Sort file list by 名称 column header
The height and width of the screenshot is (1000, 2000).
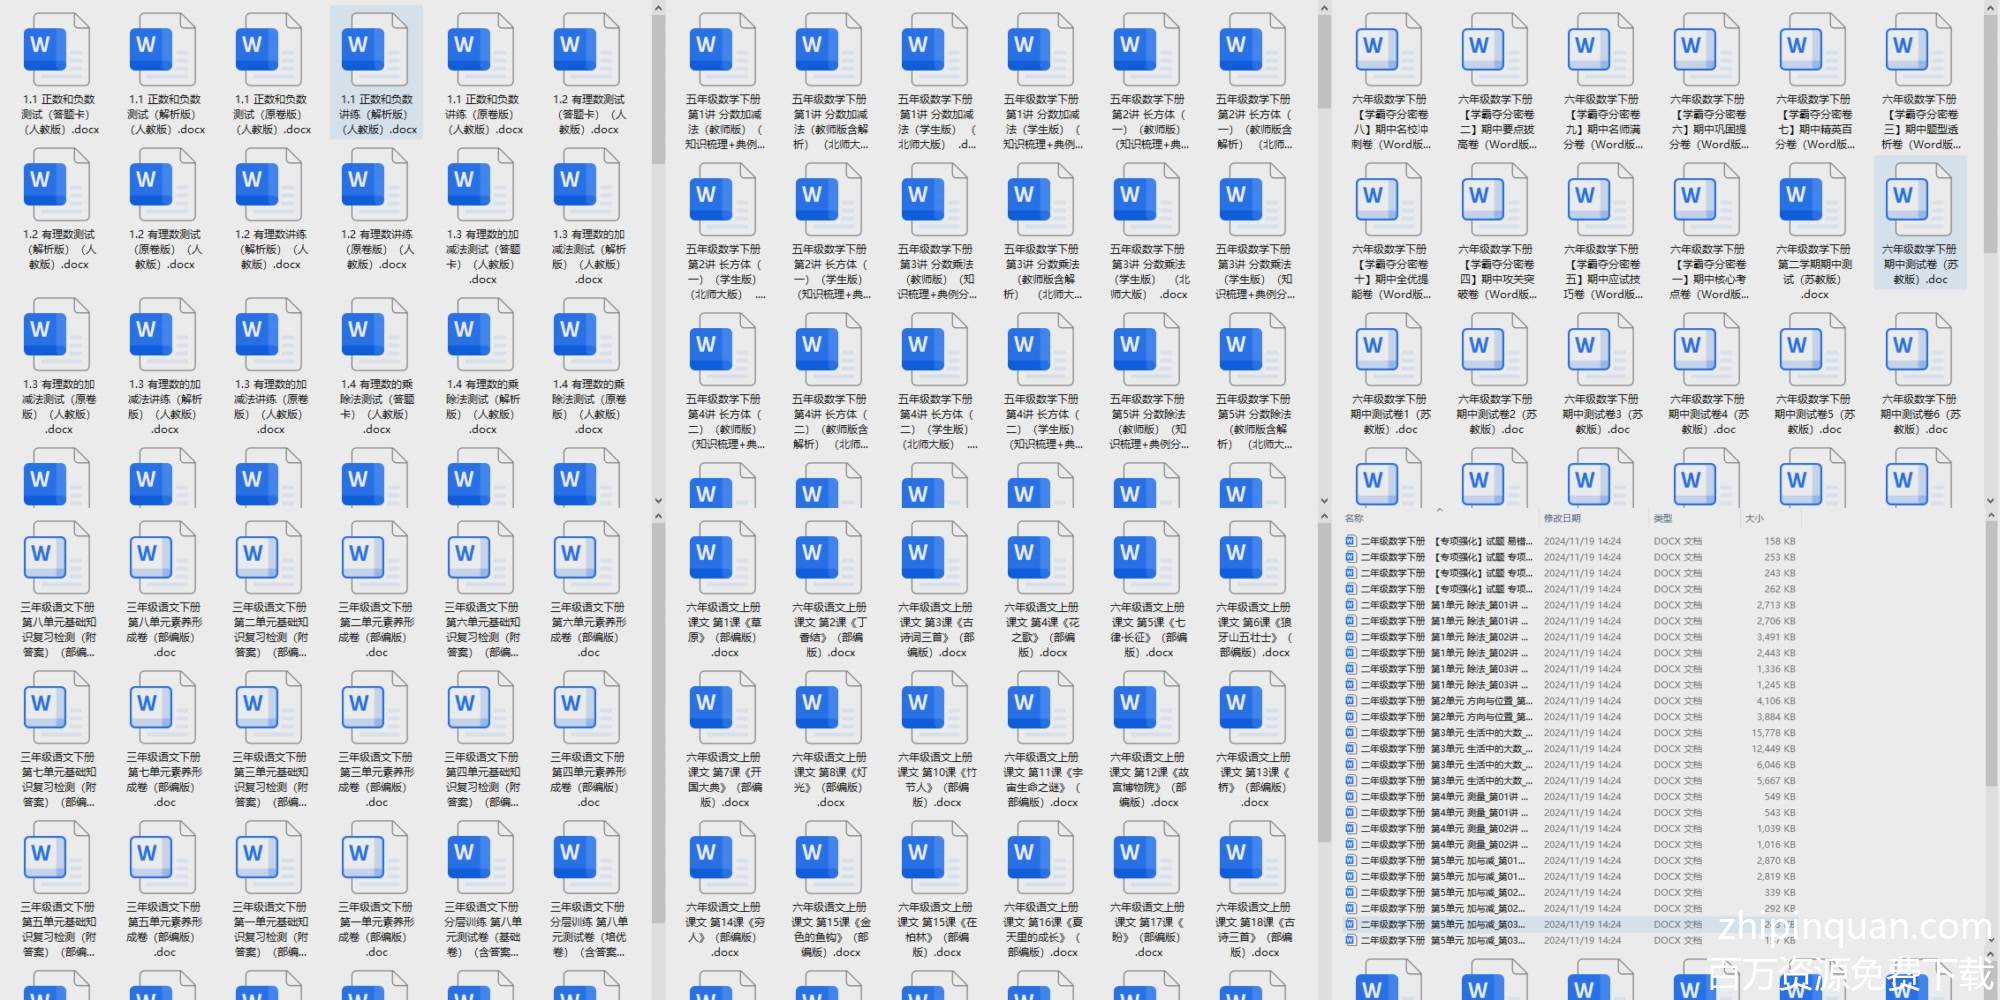point(1355,519)
